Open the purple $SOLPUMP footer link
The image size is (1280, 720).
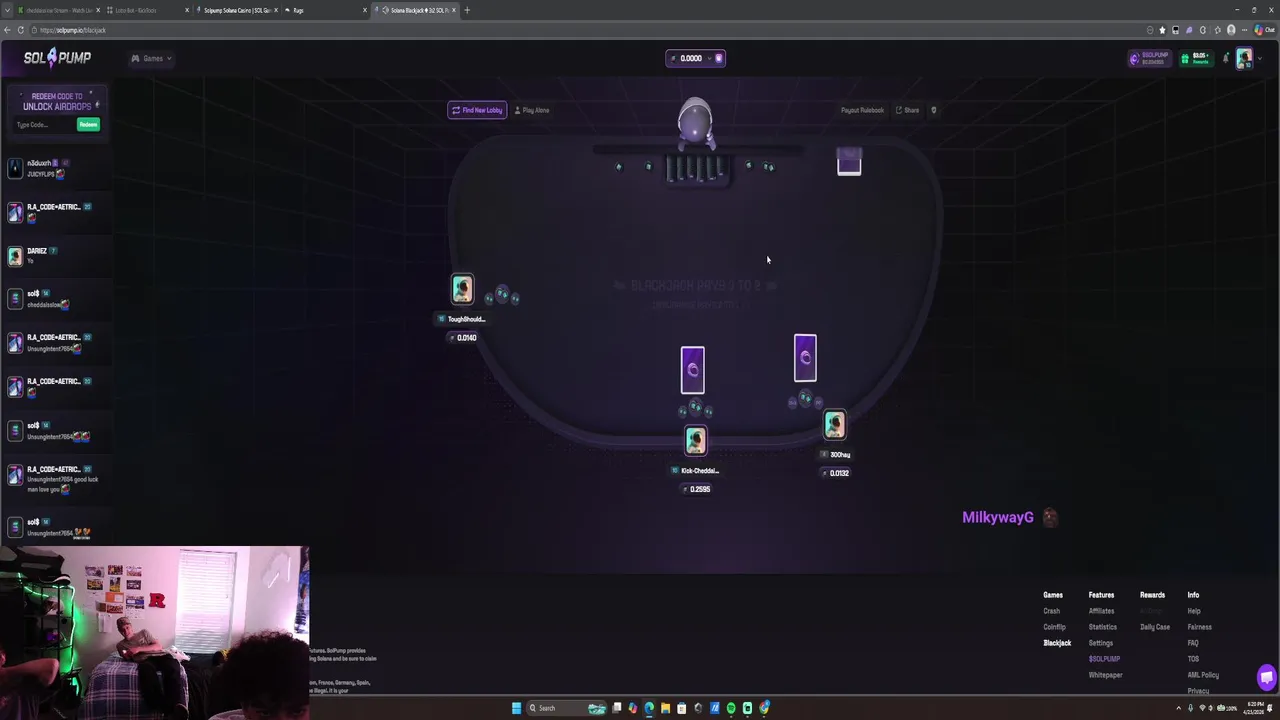tap(1104, 659)
